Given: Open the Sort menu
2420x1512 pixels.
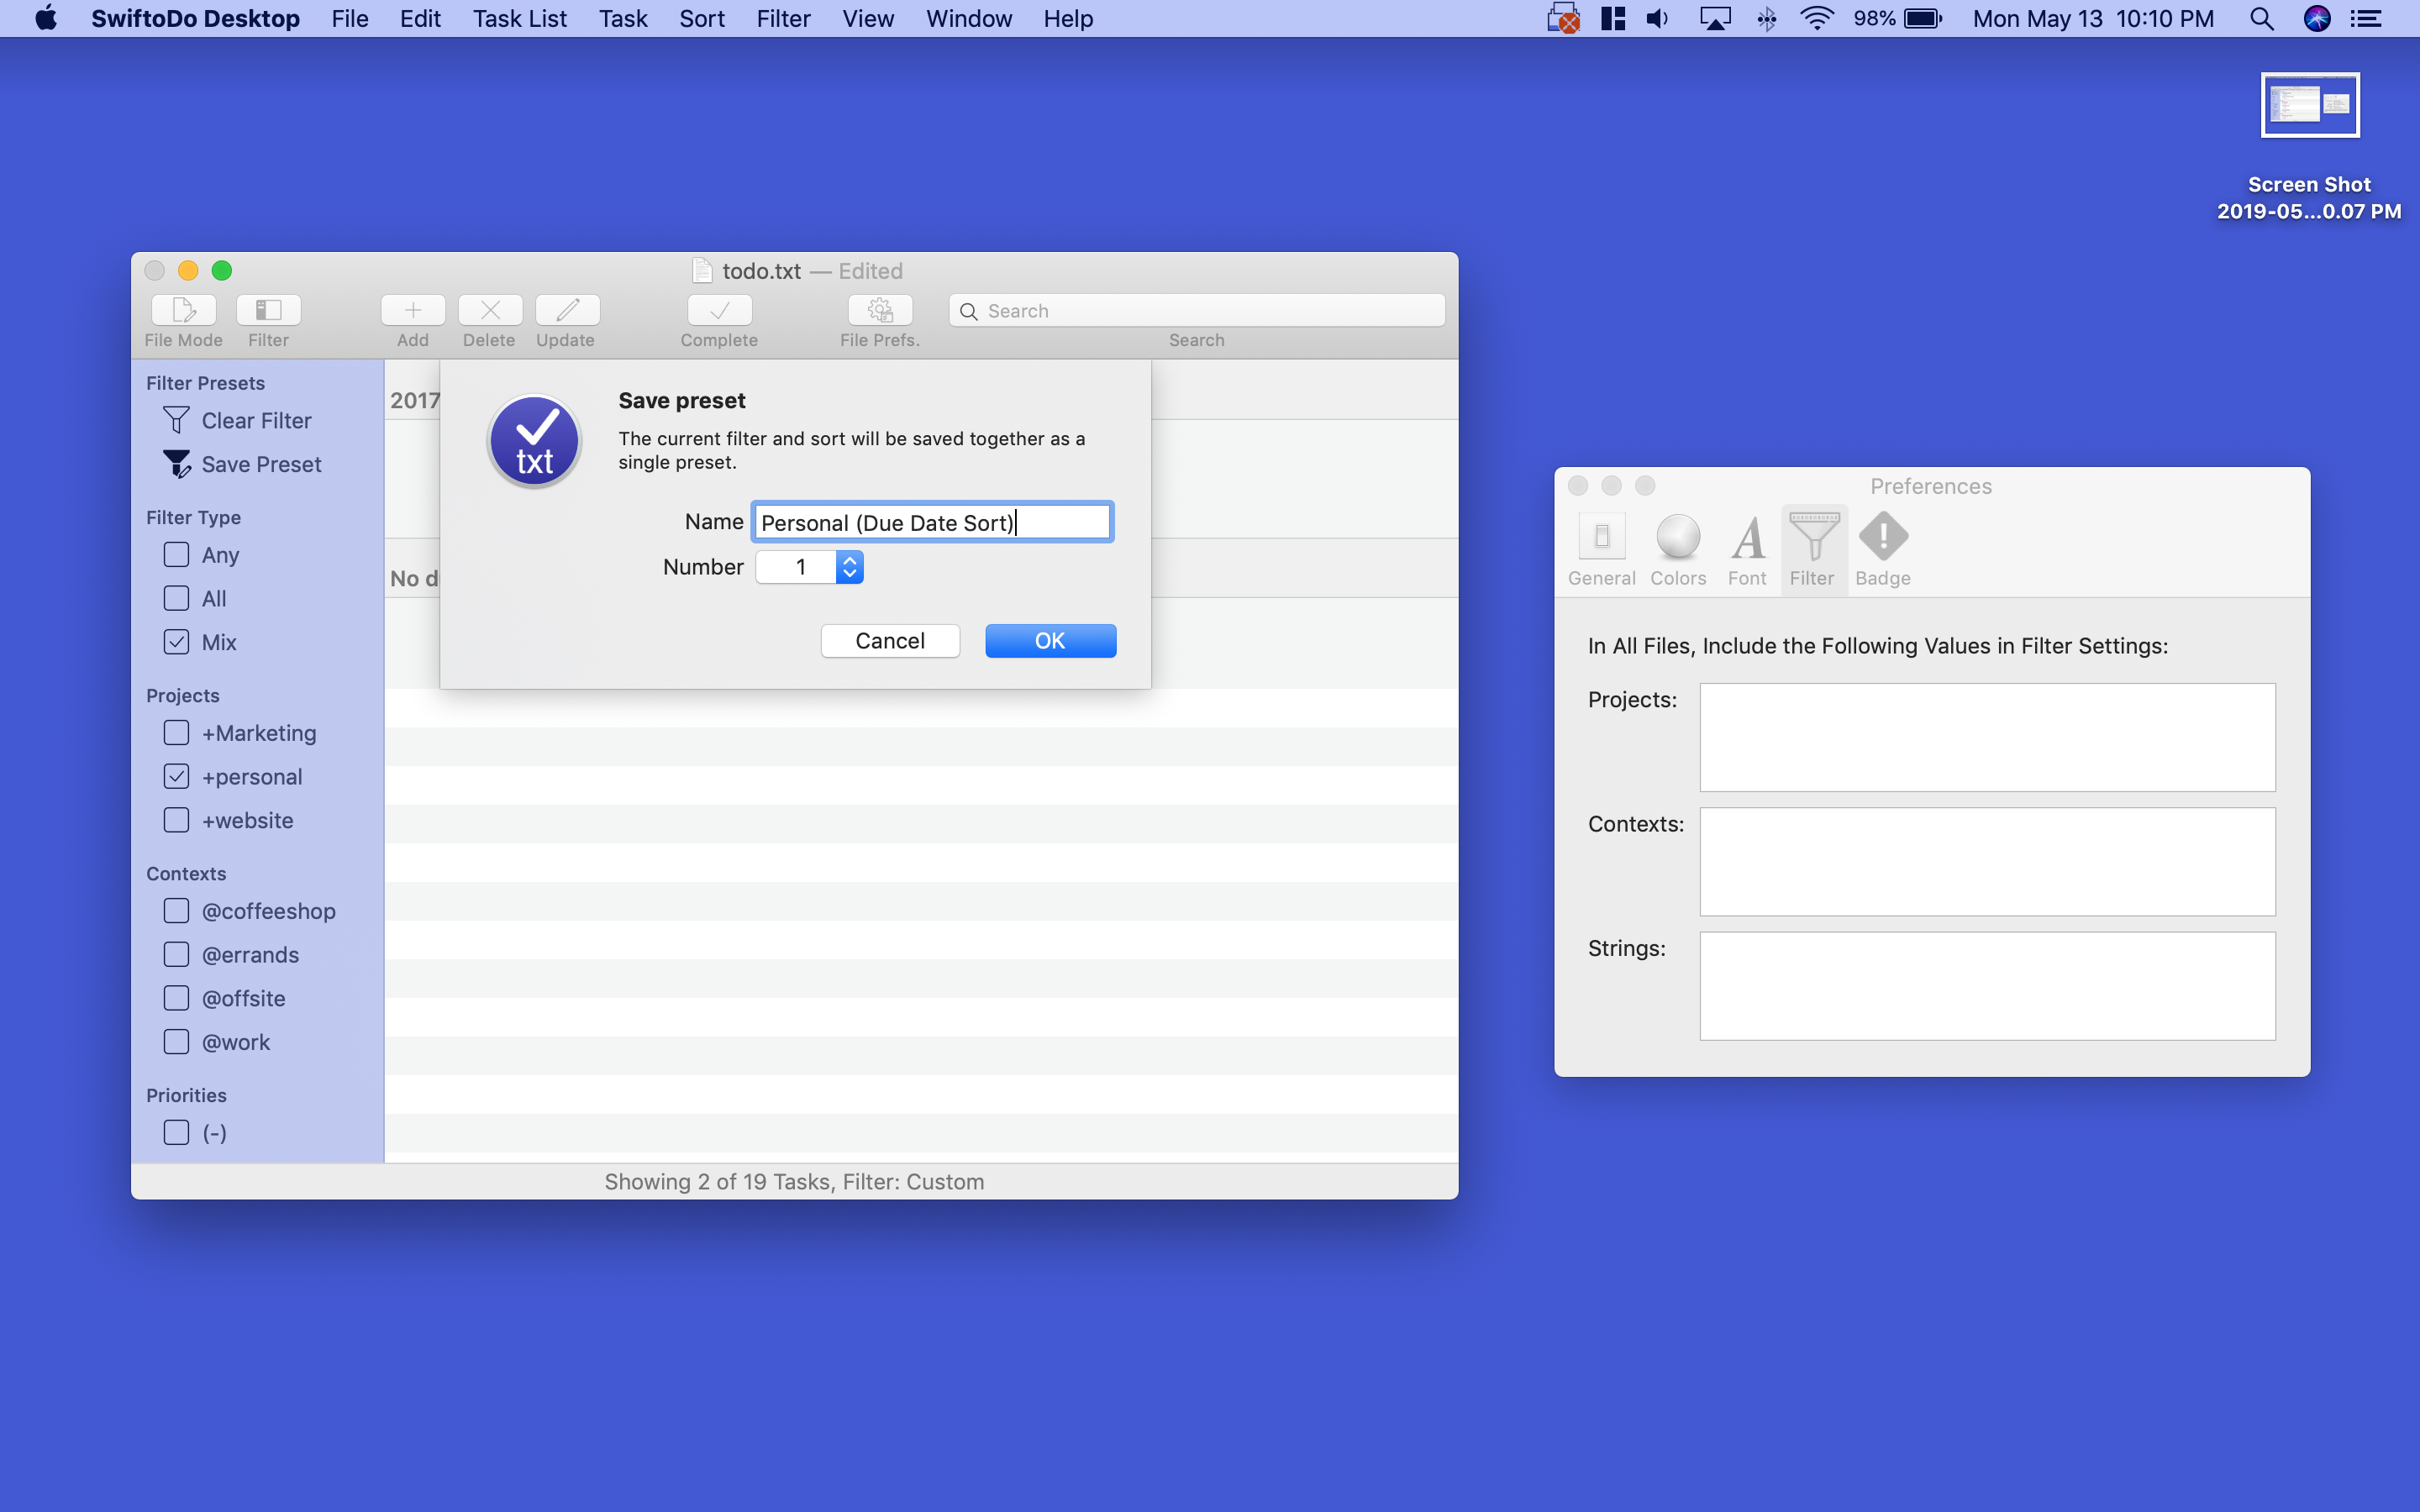Looking at the screenshot, I should tap(700, 18).
